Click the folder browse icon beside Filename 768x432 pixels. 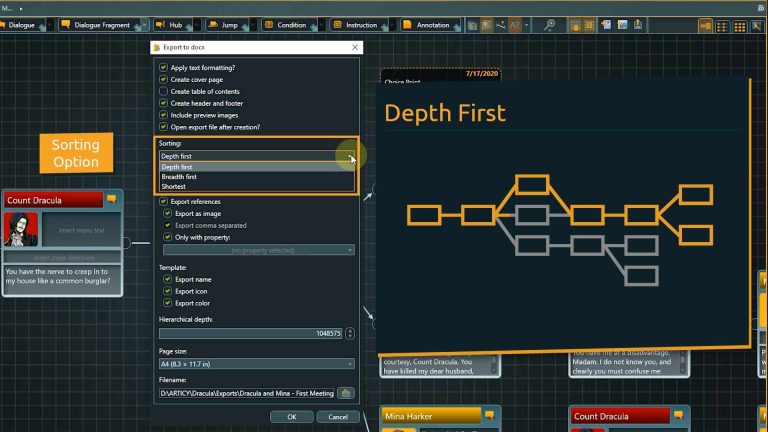click(x=346, y=393)
